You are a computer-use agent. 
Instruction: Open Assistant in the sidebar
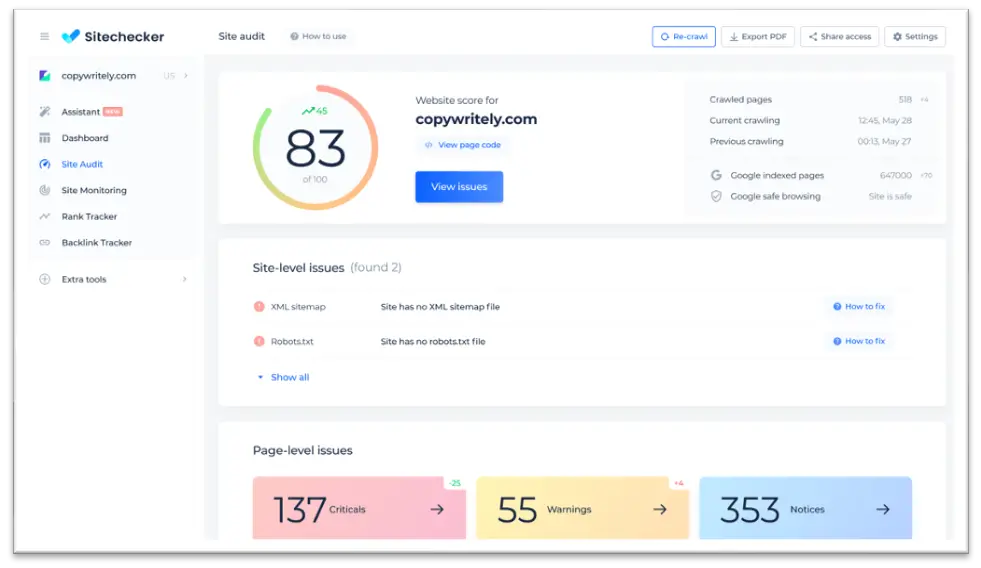pyautogui.click(x=81, y=111)
